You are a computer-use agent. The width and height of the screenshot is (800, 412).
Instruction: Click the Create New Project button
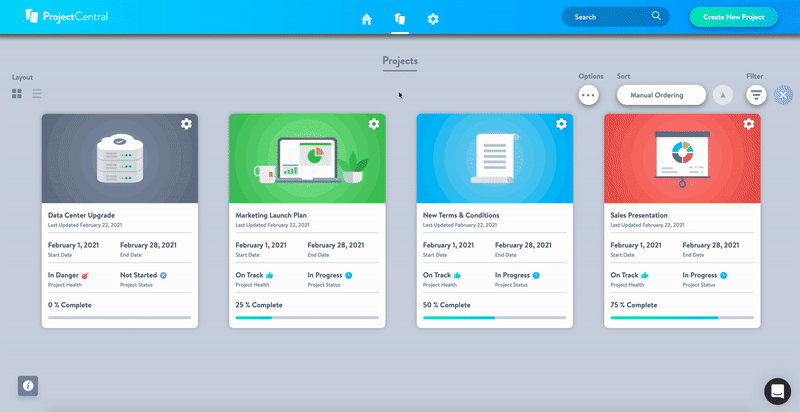pos(734,17)
